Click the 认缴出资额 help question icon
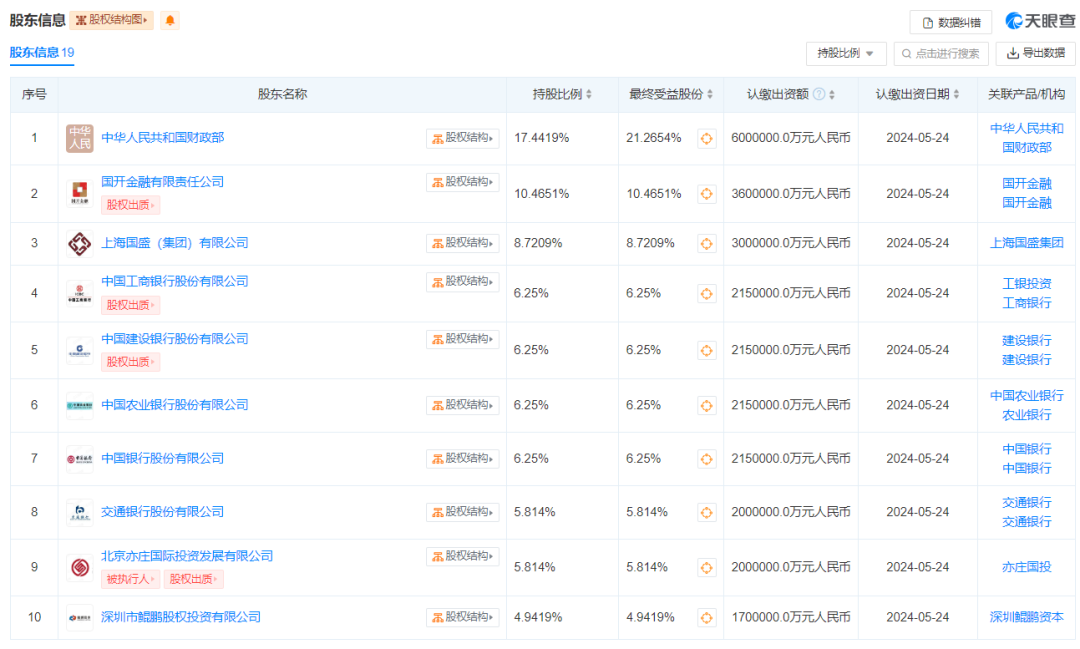The image size is (1080, 649). 819,94
